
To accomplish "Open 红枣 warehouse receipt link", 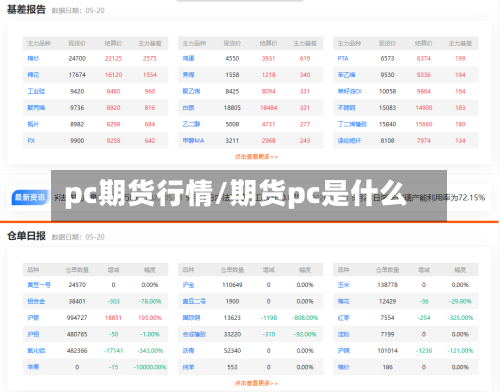I will tap(343, 318).
